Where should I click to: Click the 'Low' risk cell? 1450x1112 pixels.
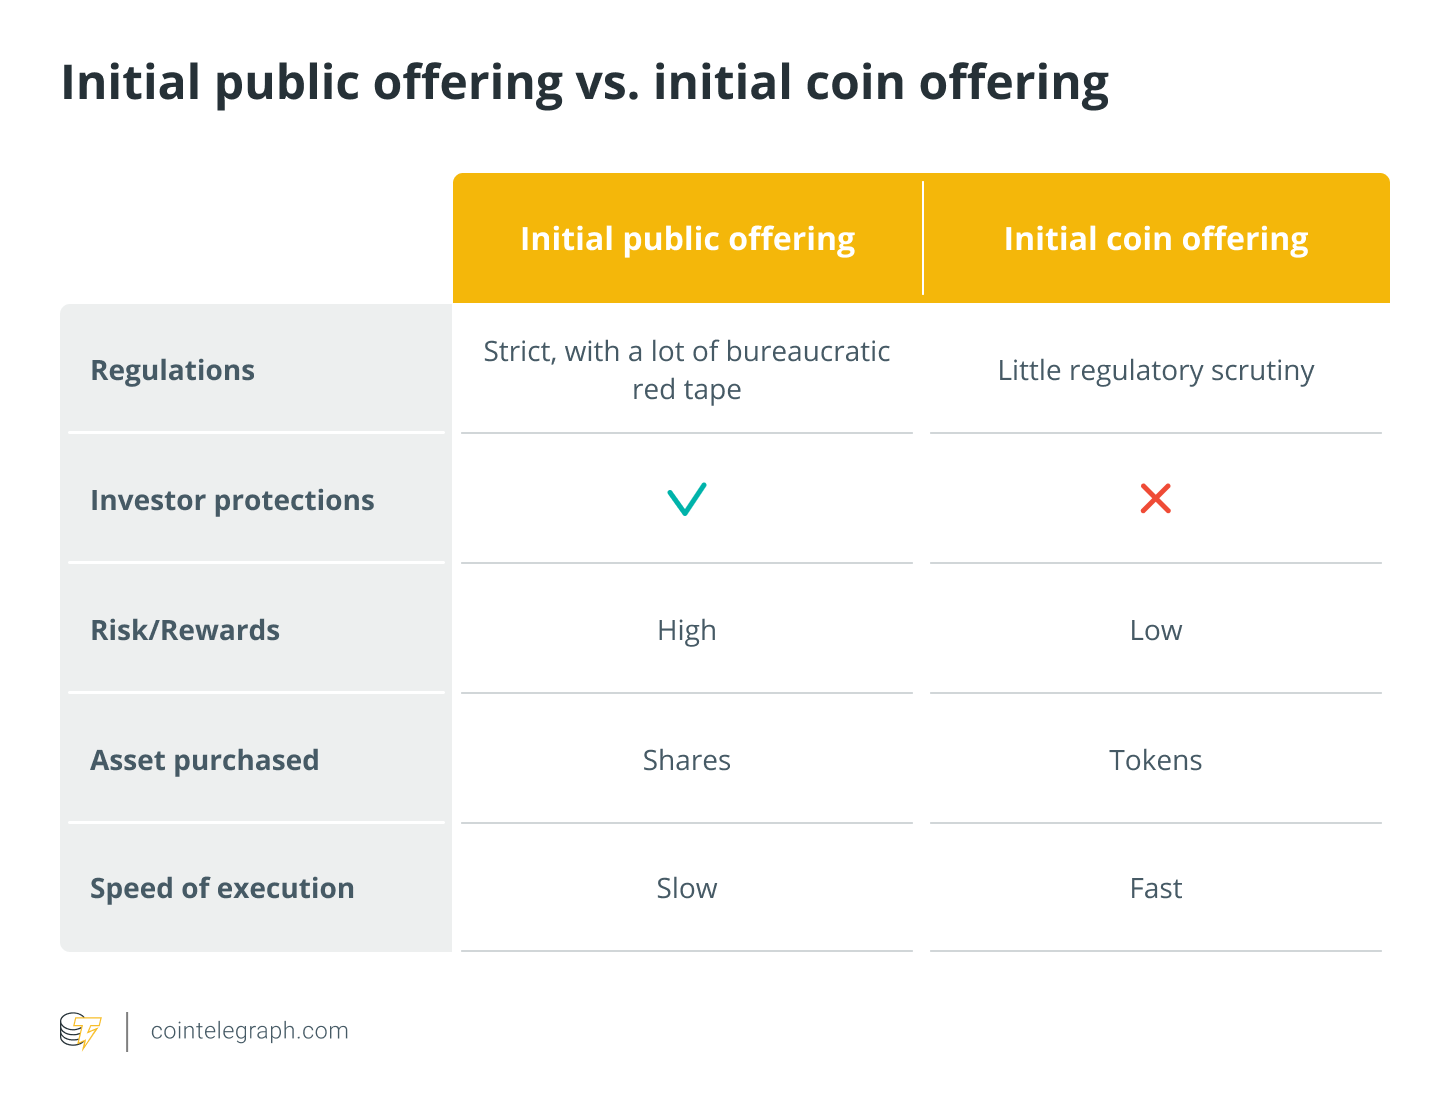click(1156, 630)
